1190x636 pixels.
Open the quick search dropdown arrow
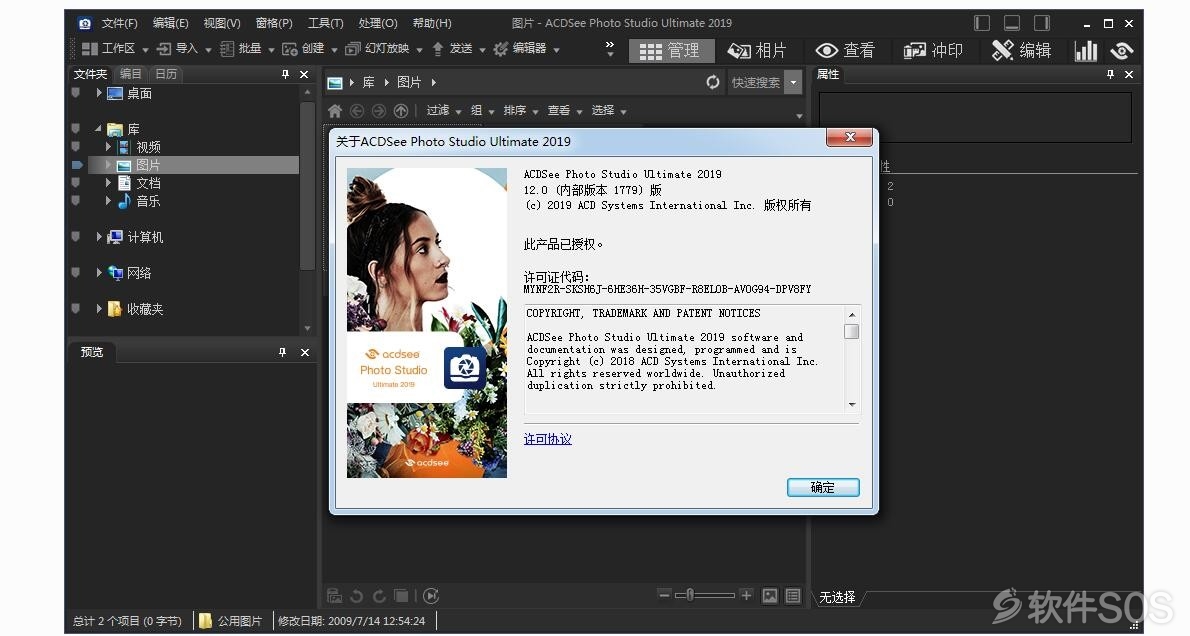click(x=794, y=83)
